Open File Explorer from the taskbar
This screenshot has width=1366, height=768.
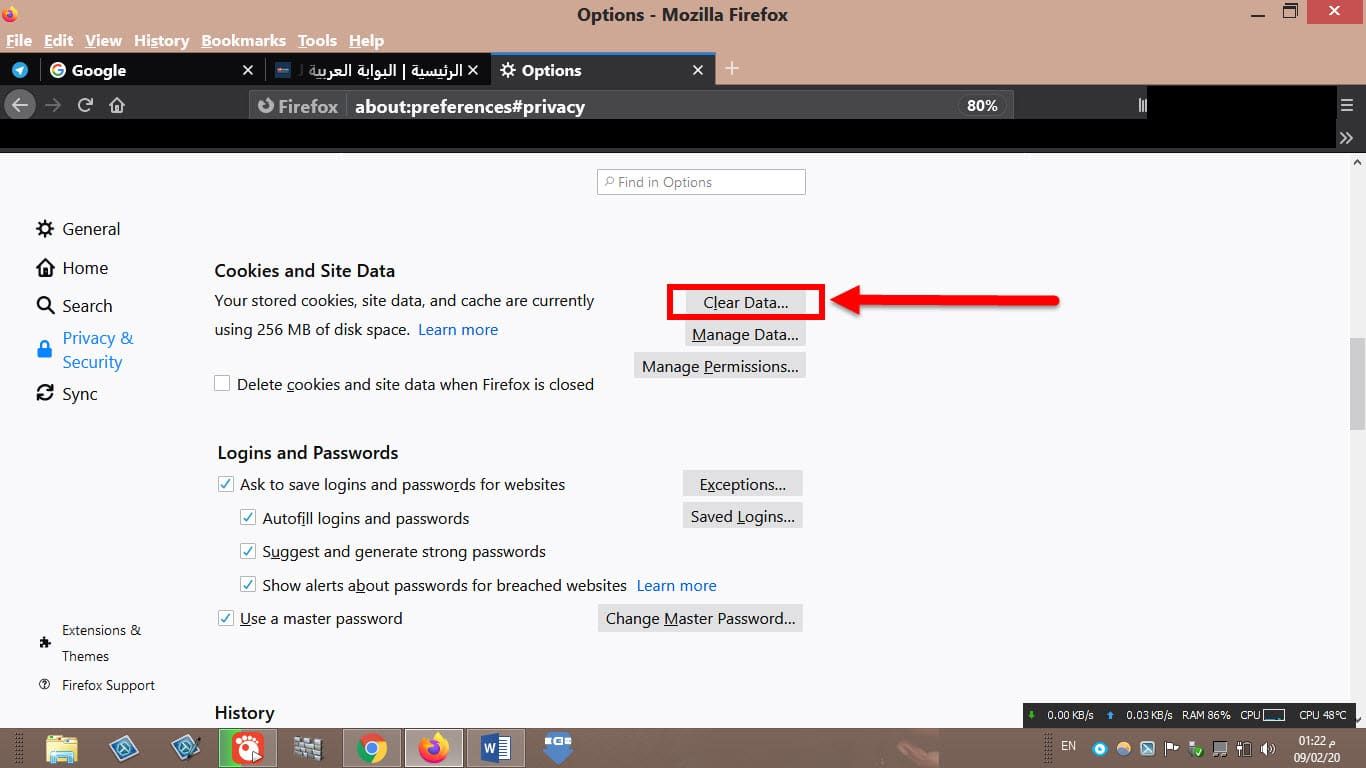pos(62,748)
